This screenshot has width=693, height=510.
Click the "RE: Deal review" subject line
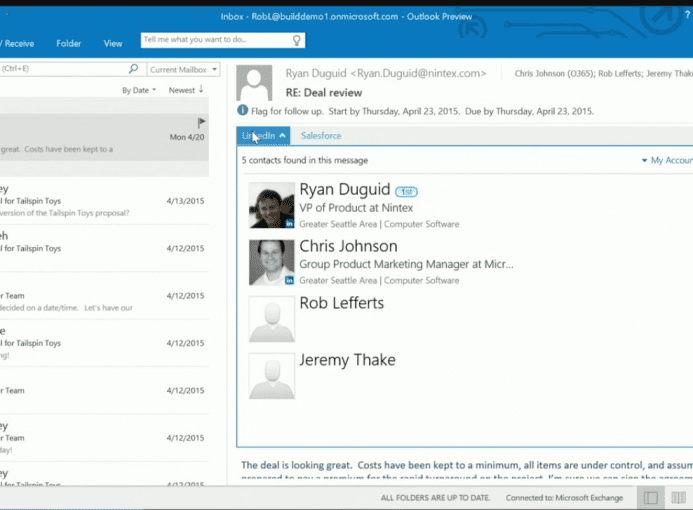324,93
